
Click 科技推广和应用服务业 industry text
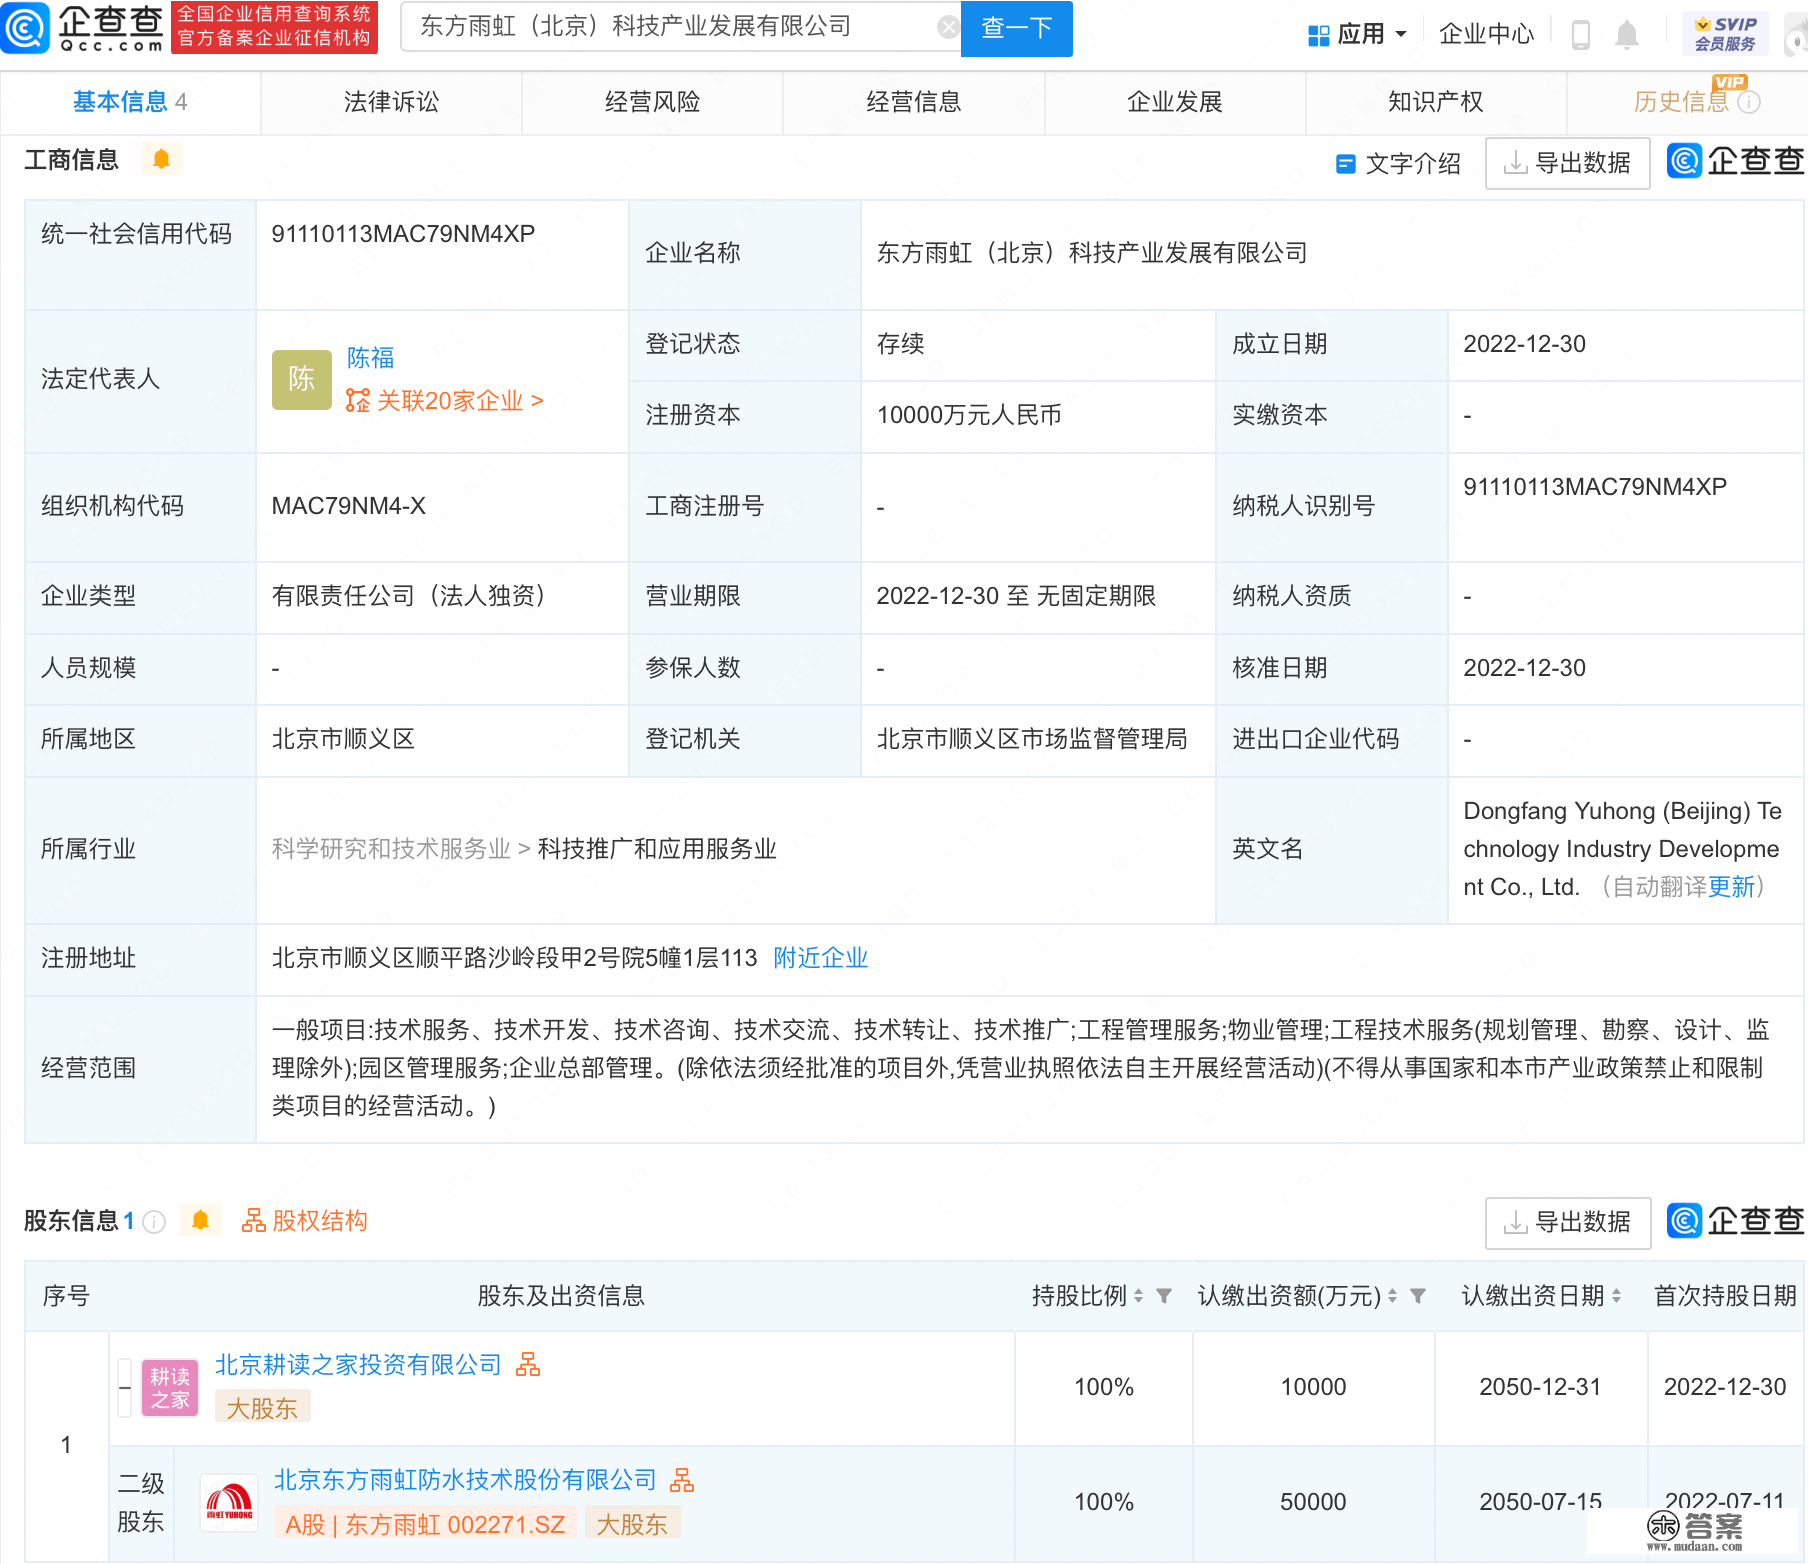pyautogui.click(x=657, y=849)
